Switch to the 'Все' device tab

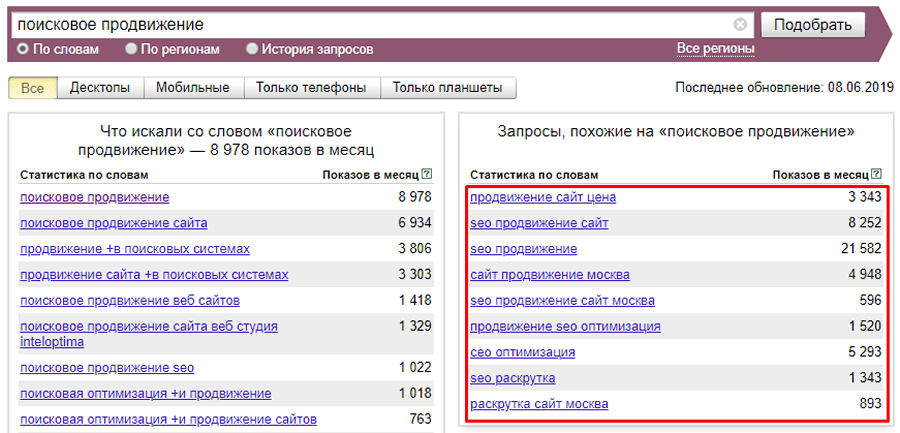click(32, 88)
